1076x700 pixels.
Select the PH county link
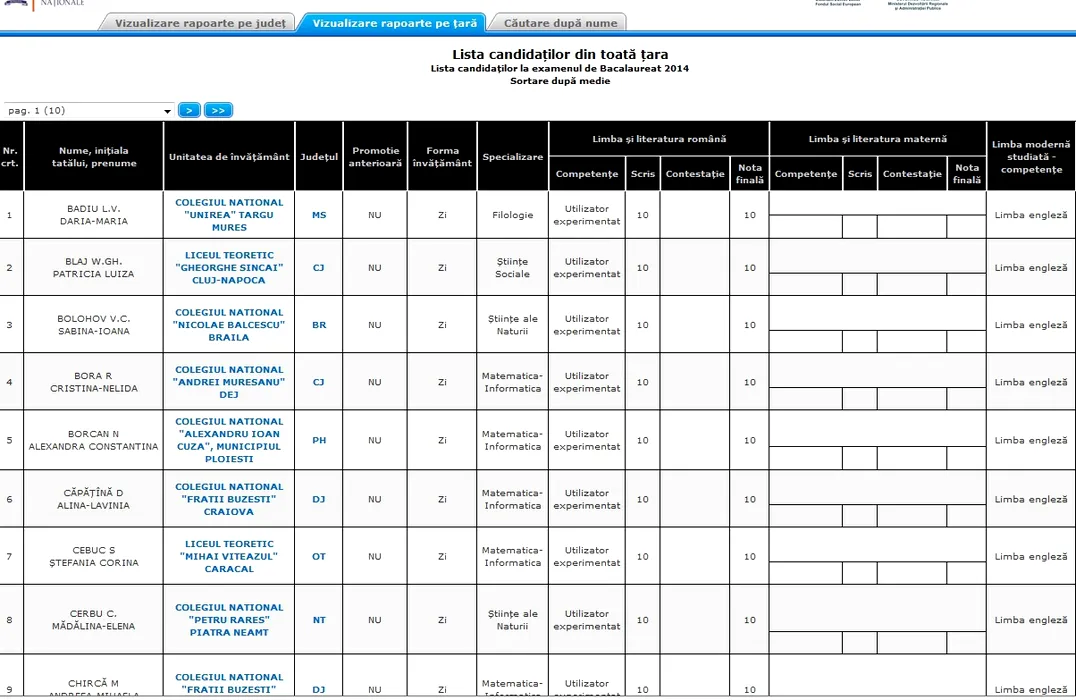tap(319, 440)
